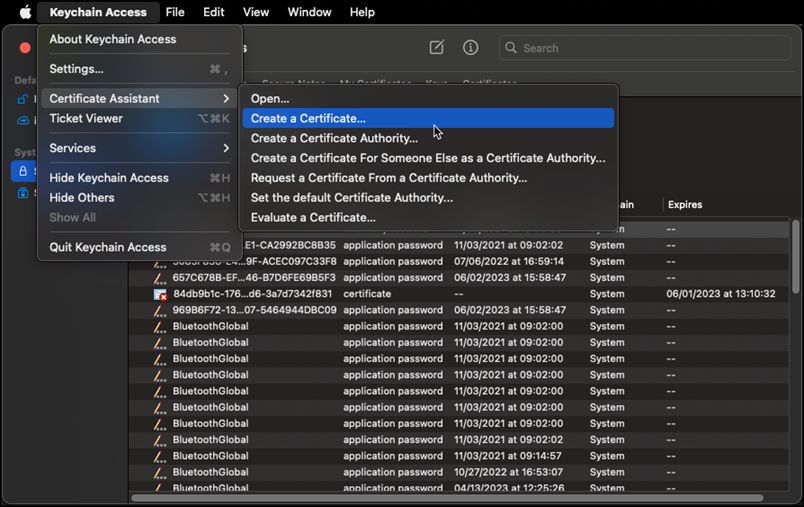Screen dimensions: 804x507
Task: Select Evaluate a Certificate menu item
Action: 313,217
